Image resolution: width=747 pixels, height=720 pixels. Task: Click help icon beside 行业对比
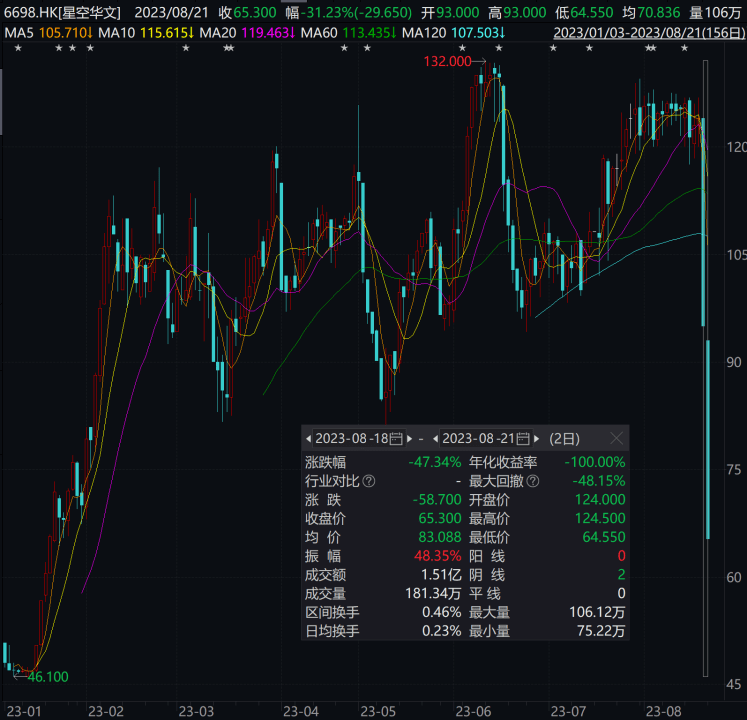[370, 481]
